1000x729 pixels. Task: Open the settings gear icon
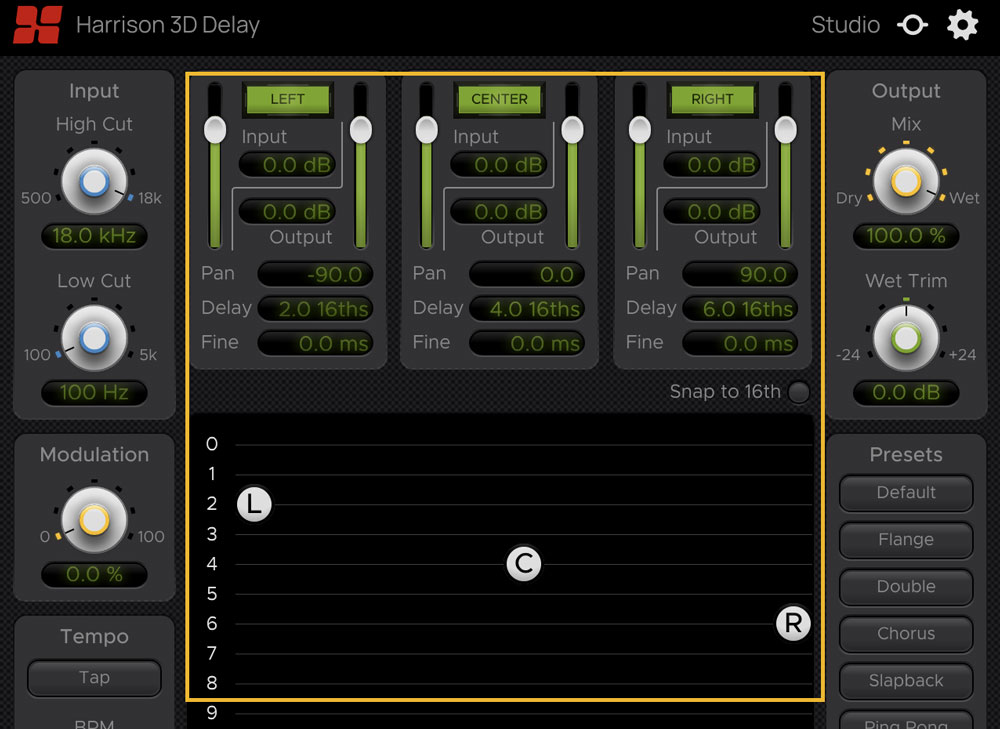(x=962, y=25)
